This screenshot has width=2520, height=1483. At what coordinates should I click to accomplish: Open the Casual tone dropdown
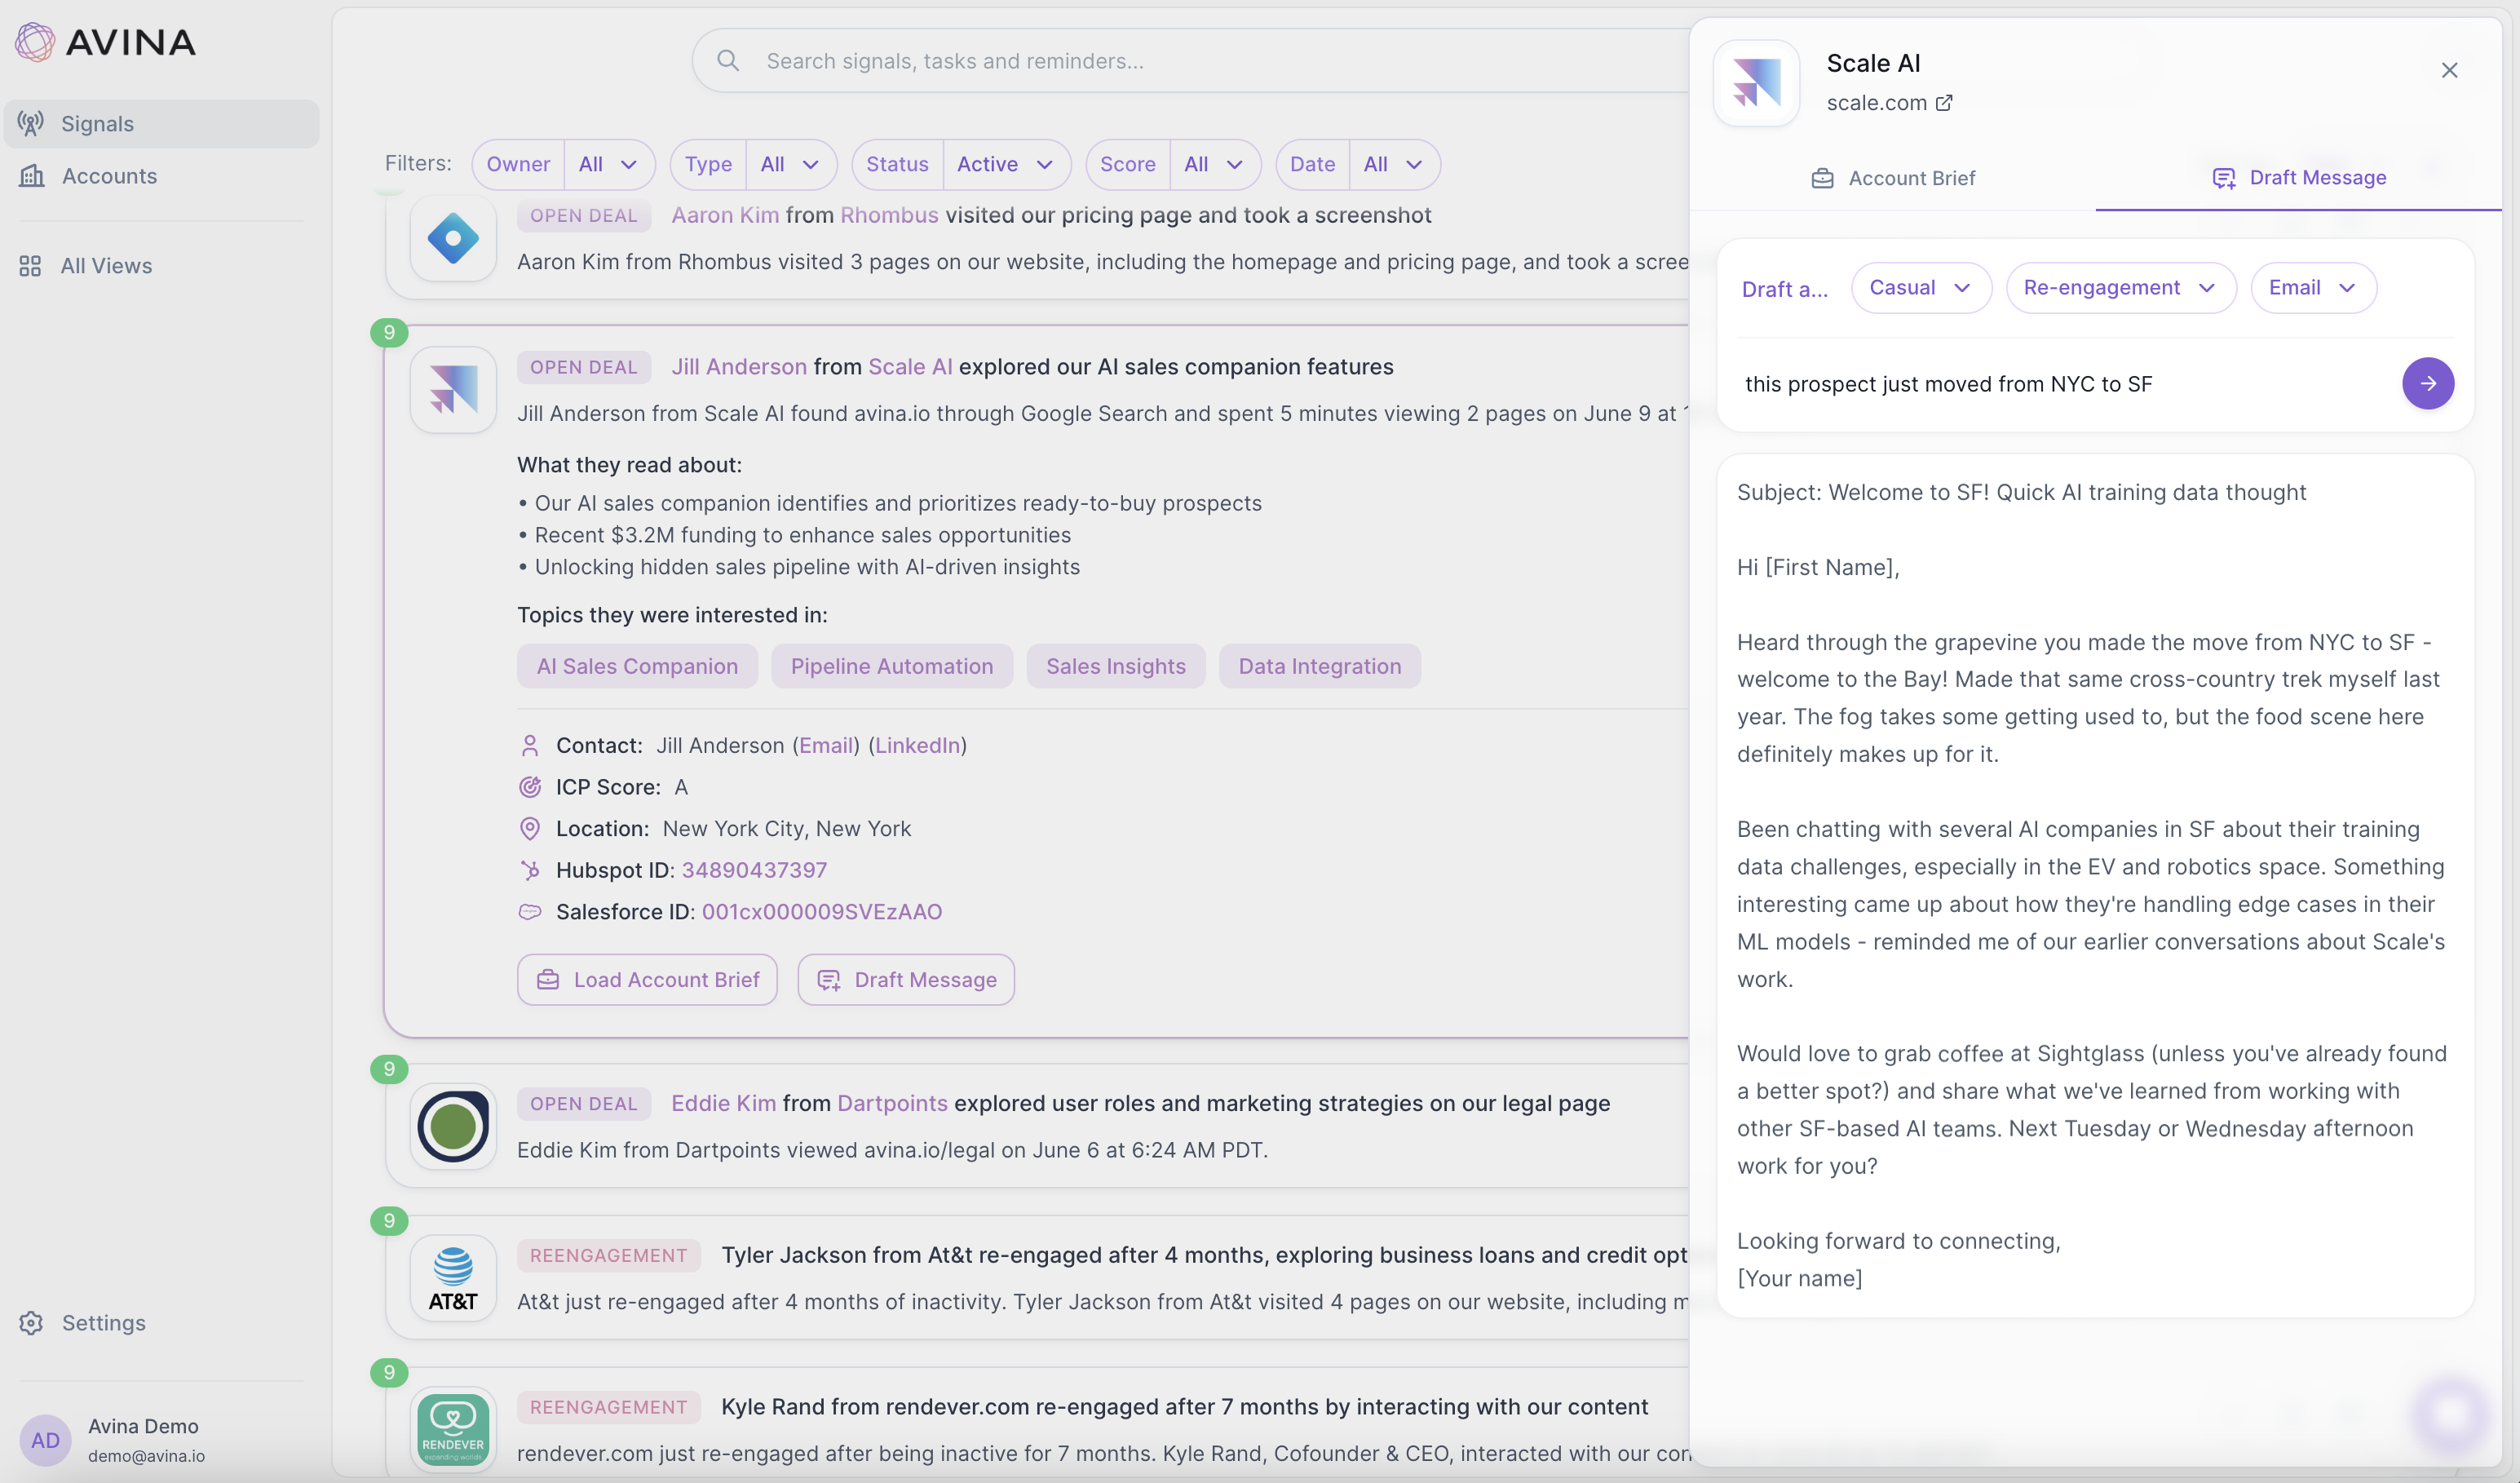click(1921, 288)
